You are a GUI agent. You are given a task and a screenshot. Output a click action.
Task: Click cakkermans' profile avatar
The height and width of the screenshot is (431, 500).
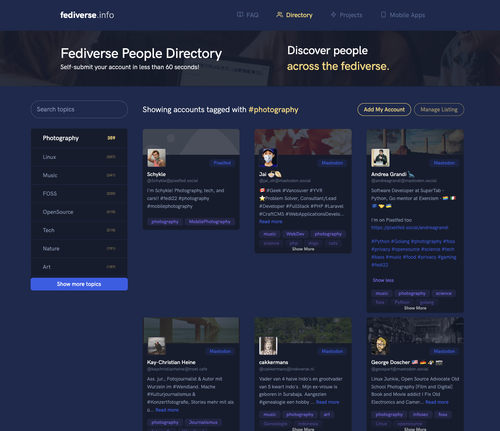click(268, 346)
